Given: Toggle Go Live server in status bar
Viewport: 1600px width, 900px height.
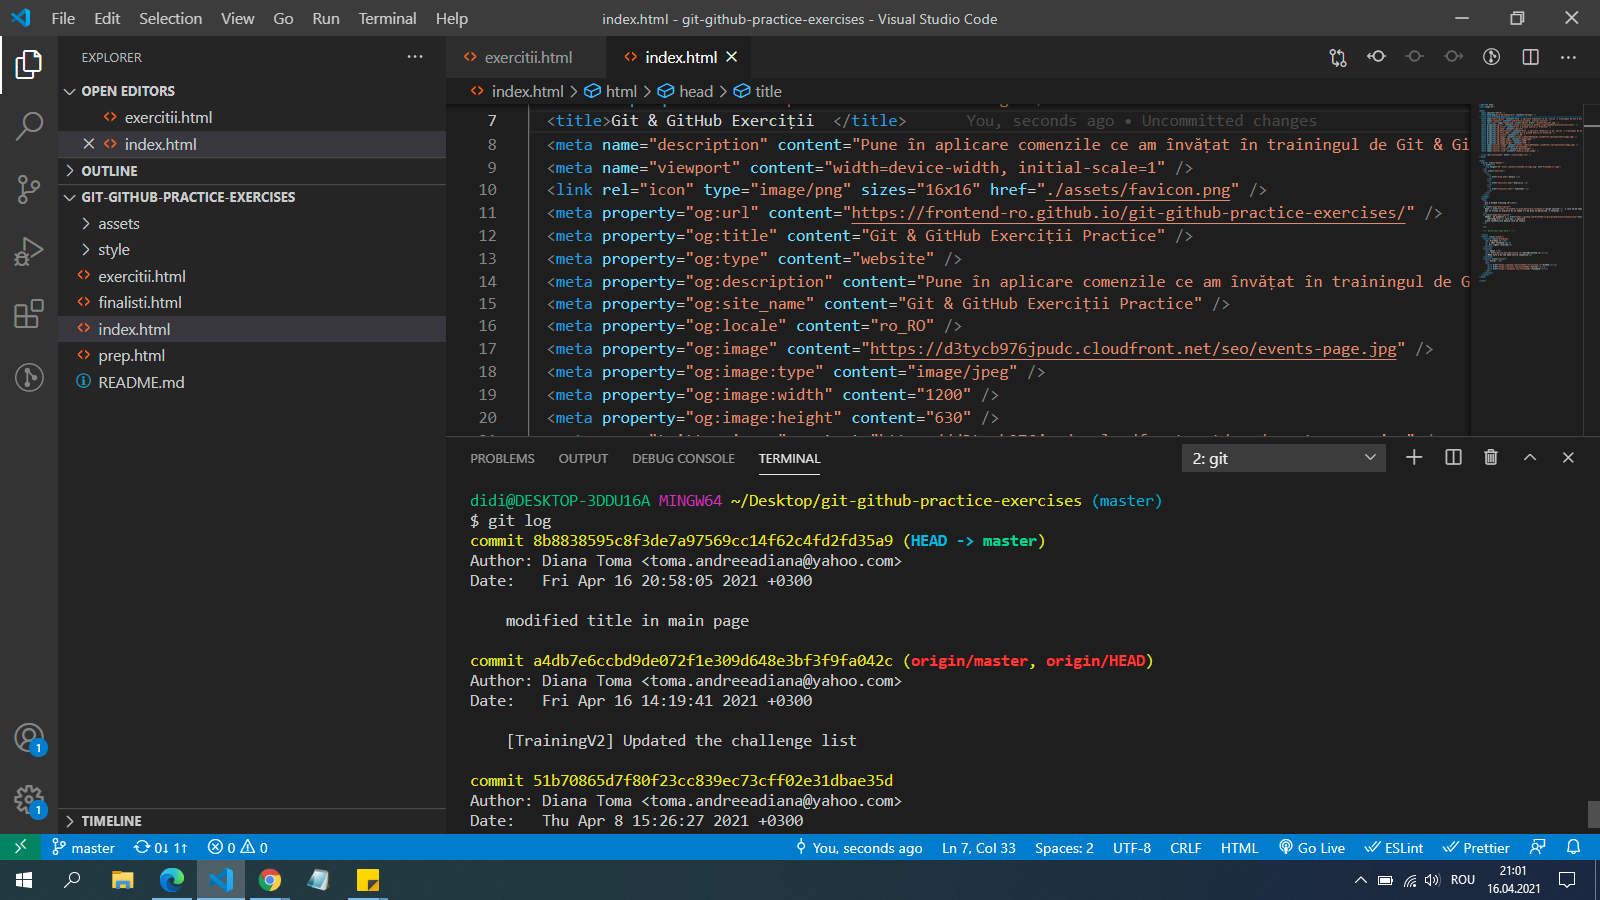Looking at the screenshot, I should coord(1312,848).
